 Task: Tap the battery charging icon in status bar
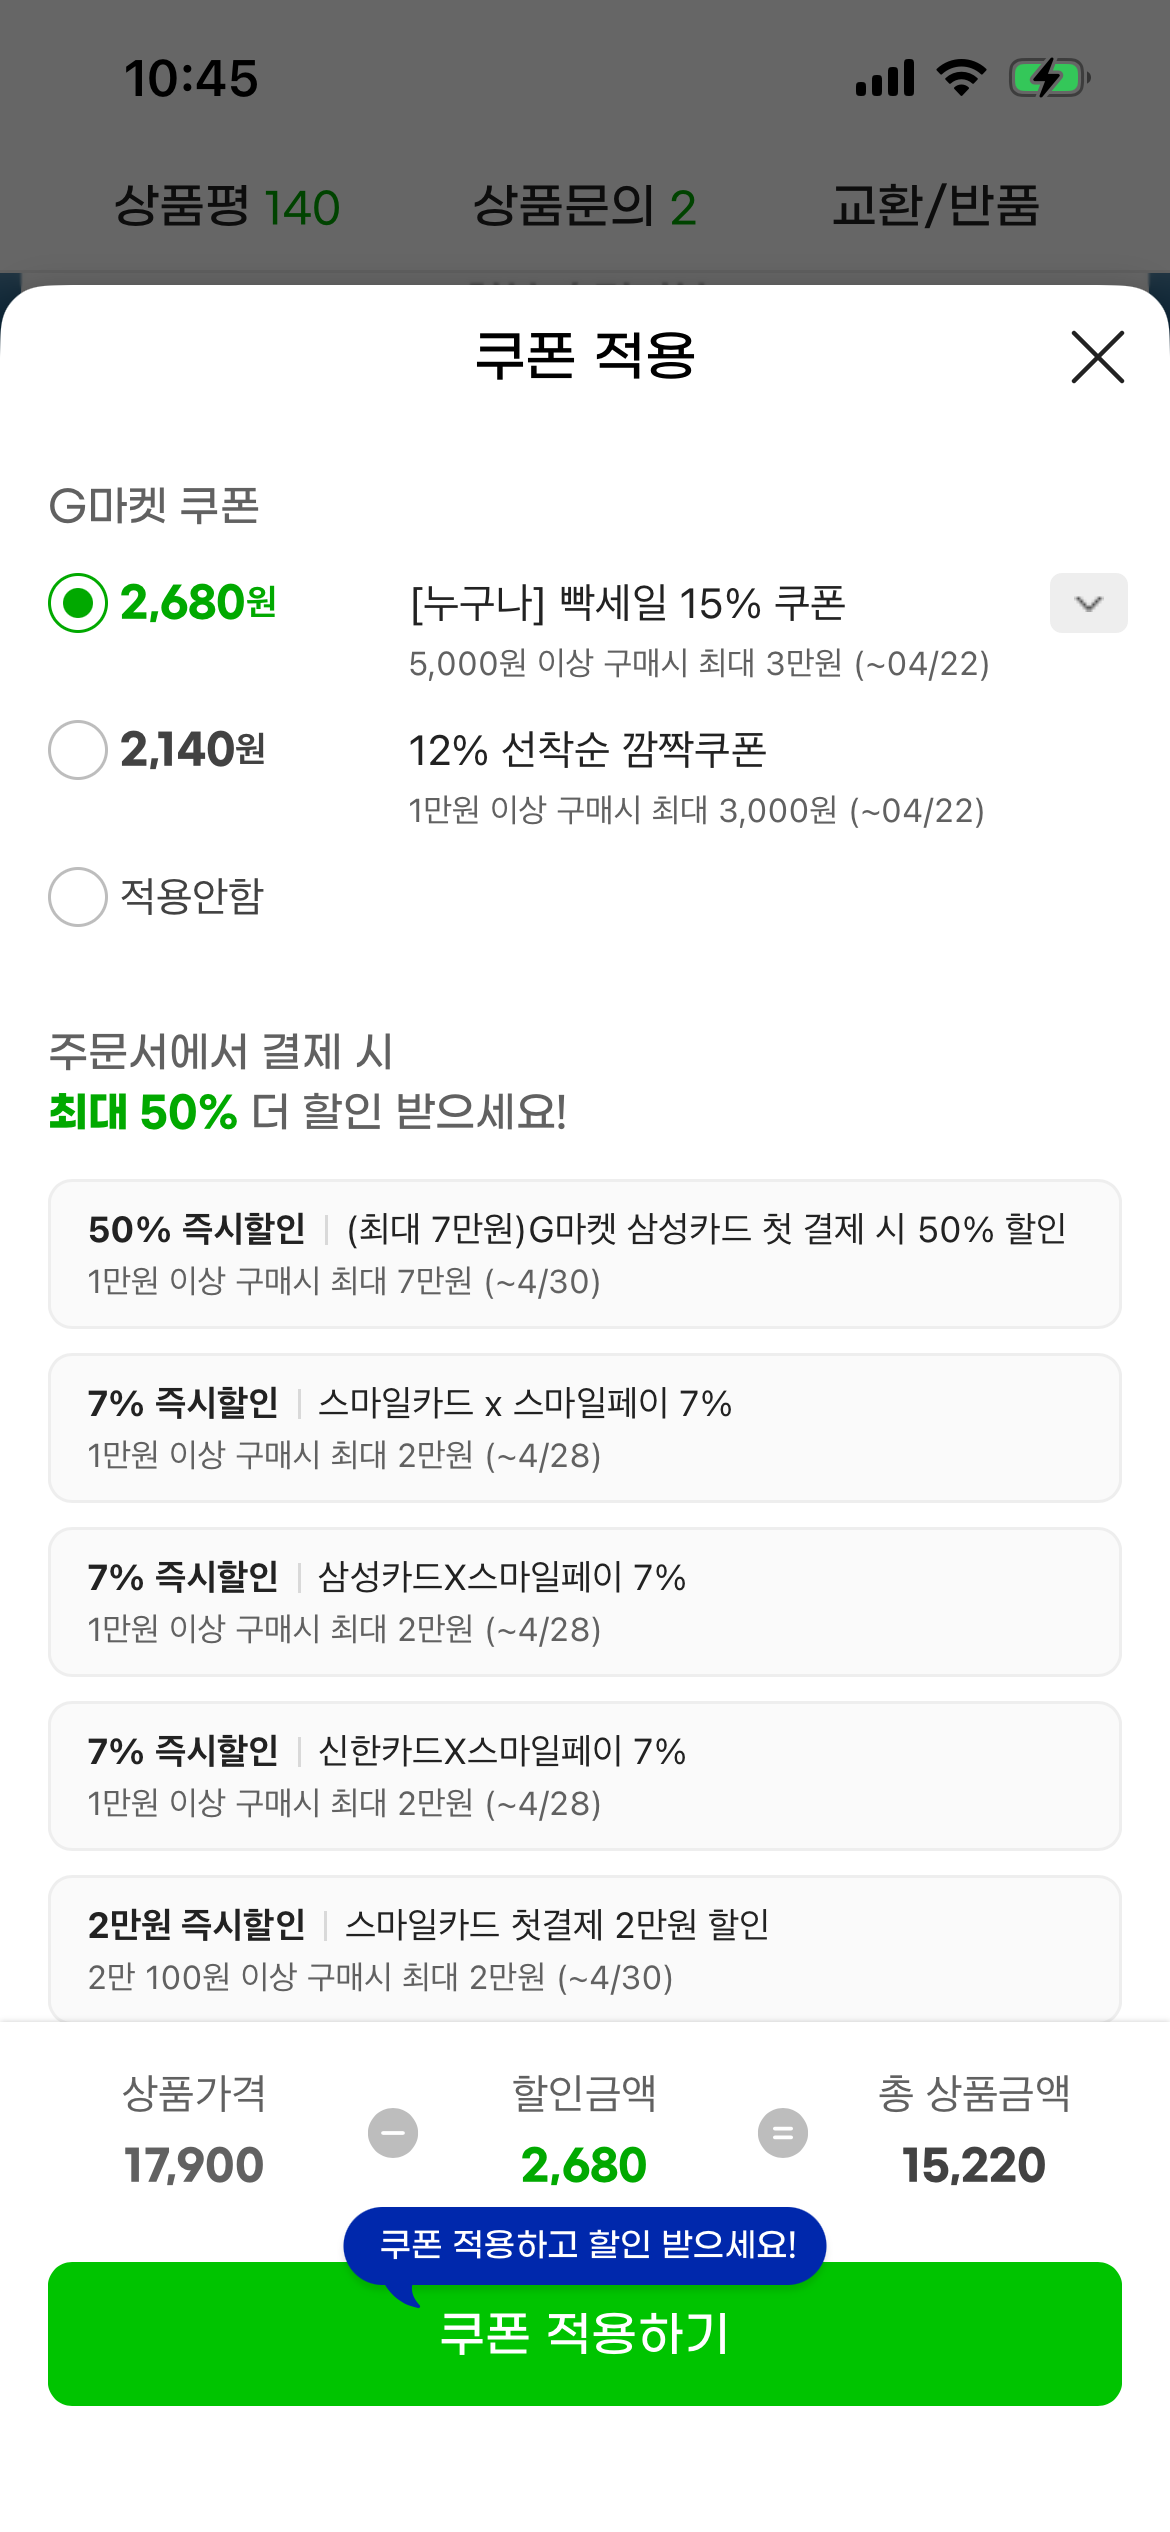point(1048,78)
